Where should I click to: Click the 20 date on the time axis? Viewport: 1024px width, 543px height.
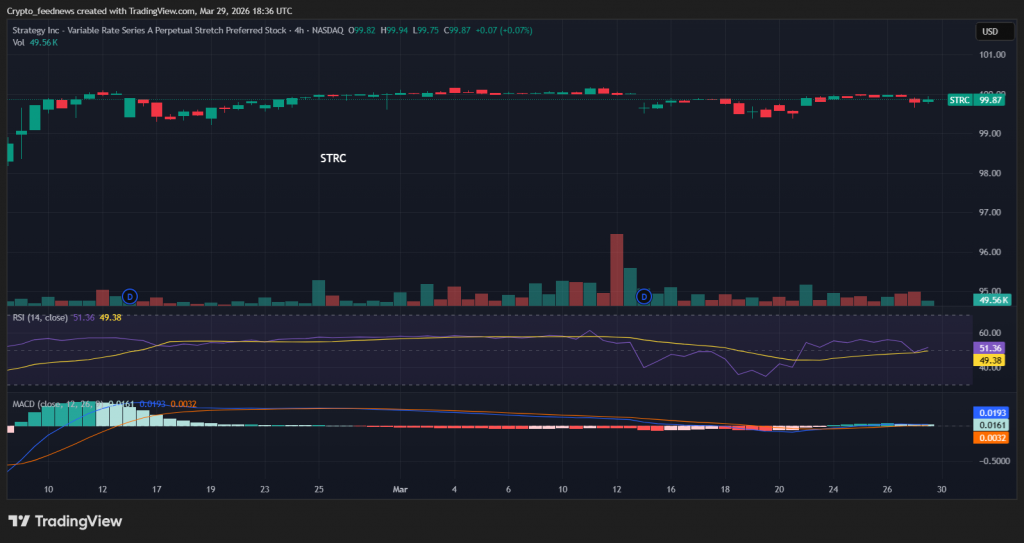click(x=779, y=489)
